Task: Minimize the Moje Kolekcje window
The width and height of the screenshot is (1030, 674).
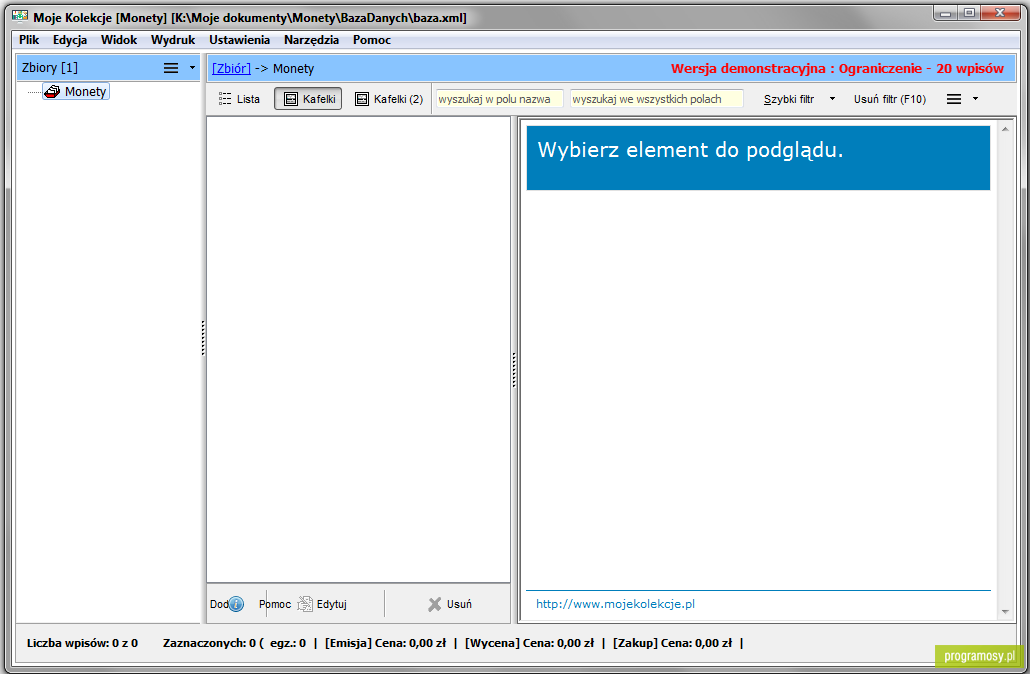Action: [x=945, y=12]
